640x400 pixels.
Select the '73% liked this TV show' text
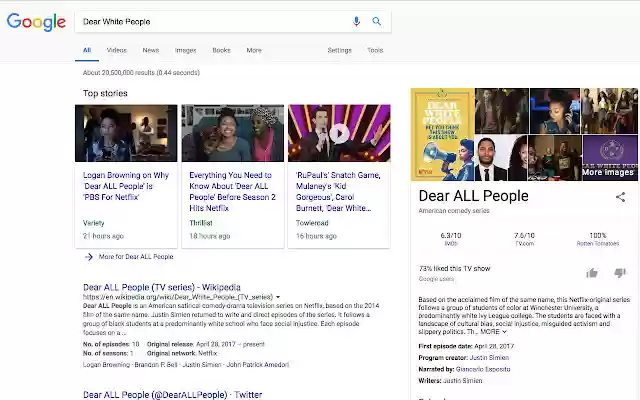454,269
